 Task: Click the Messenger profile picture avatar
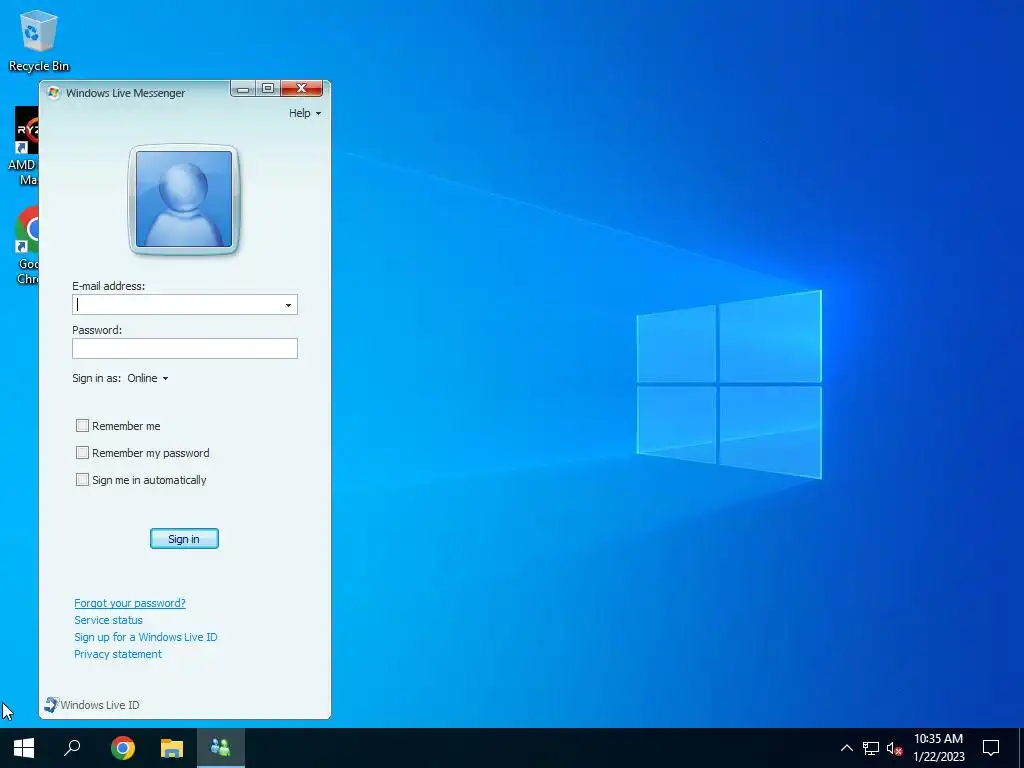tap(184, 199)
